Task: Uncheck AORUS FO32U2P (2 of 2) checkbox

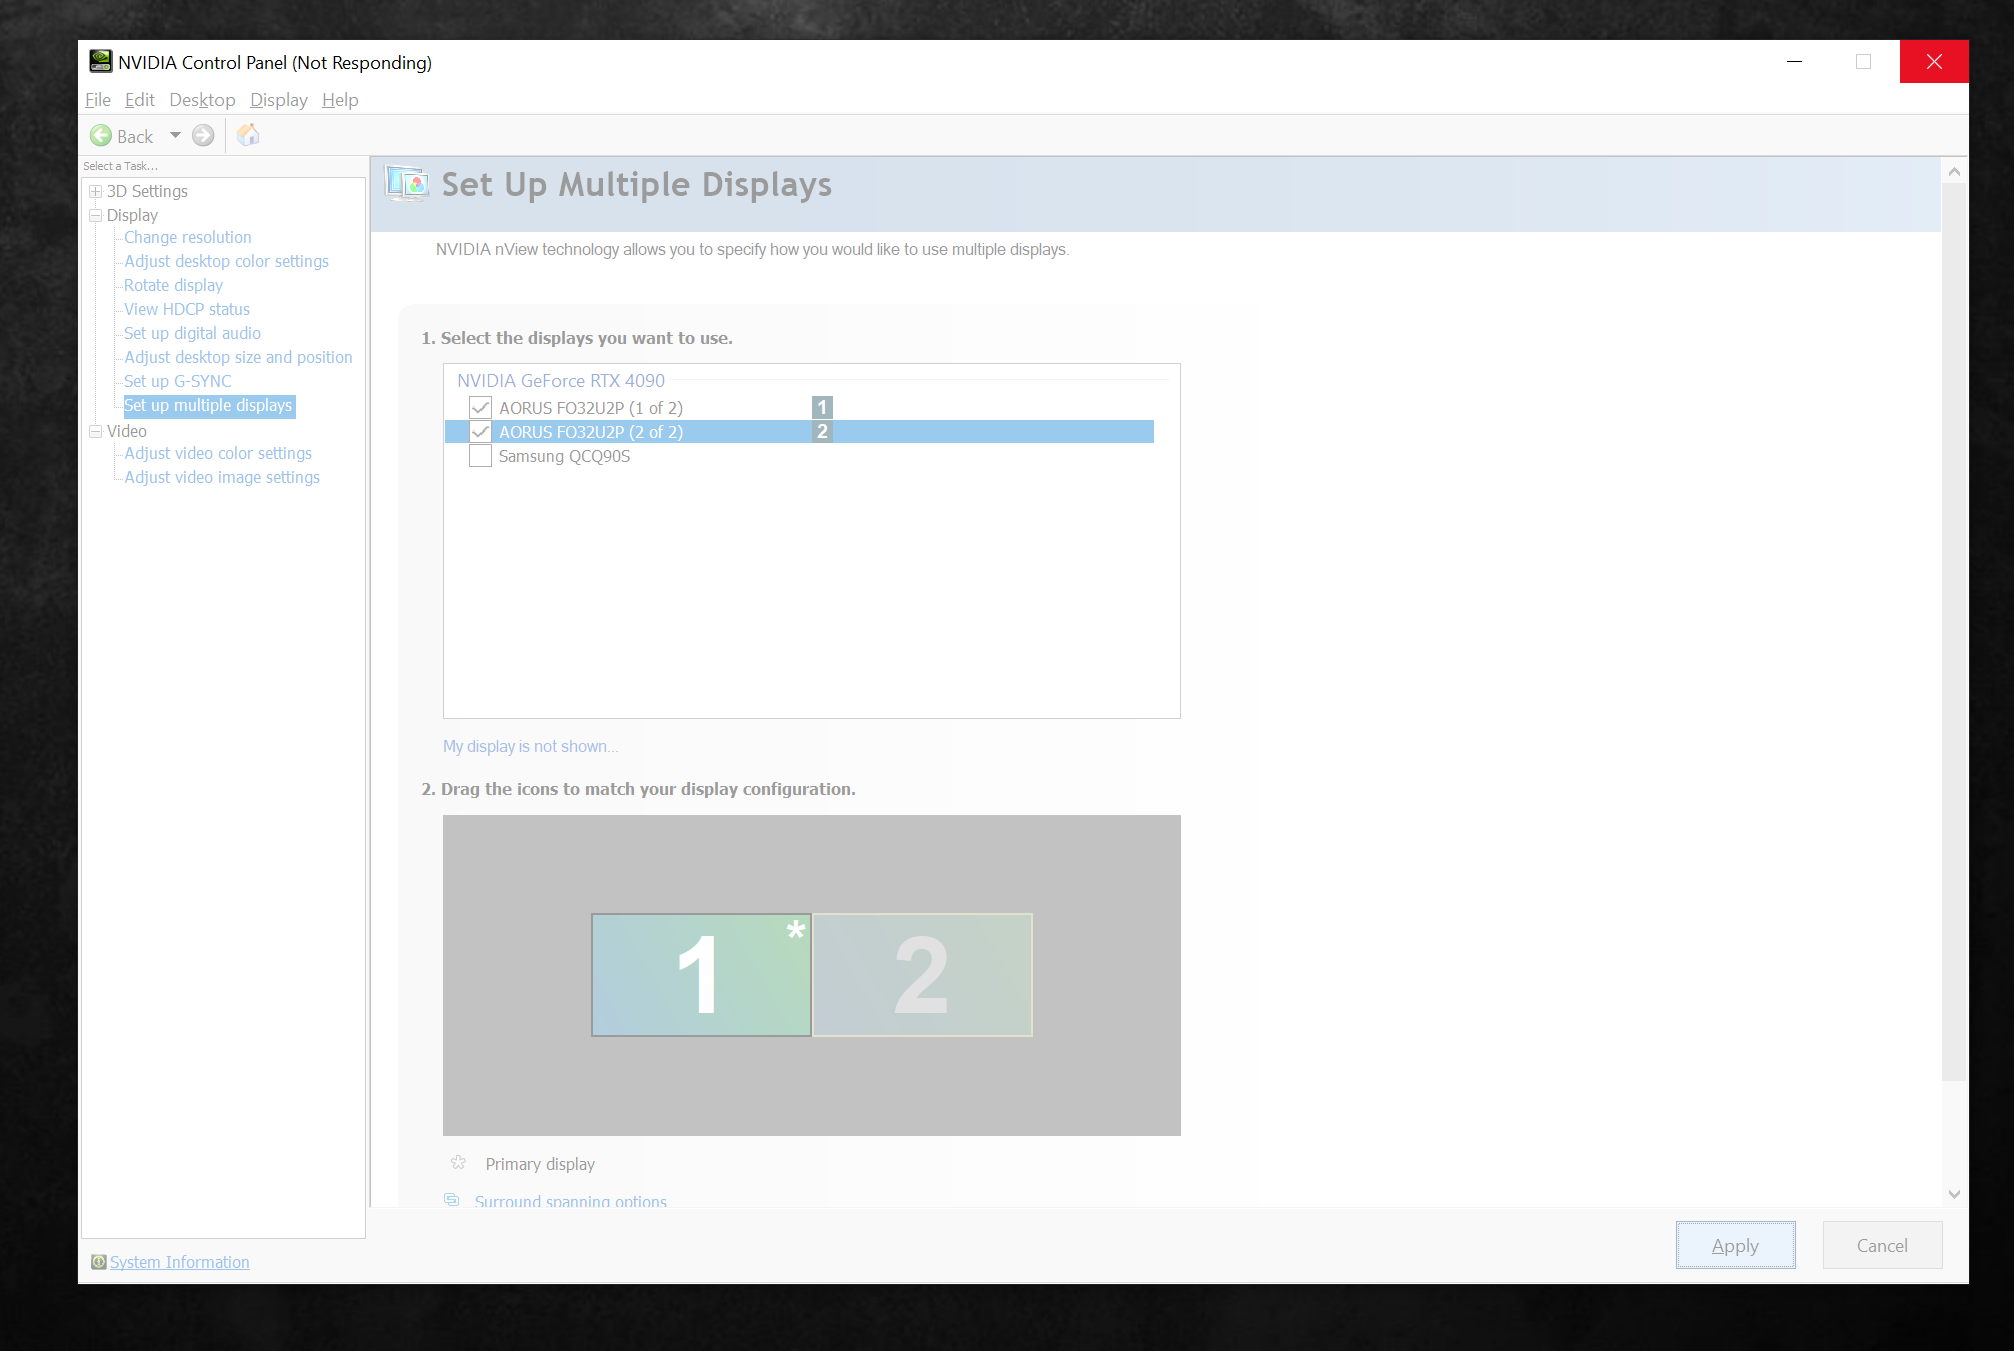Action: point(480,432)
